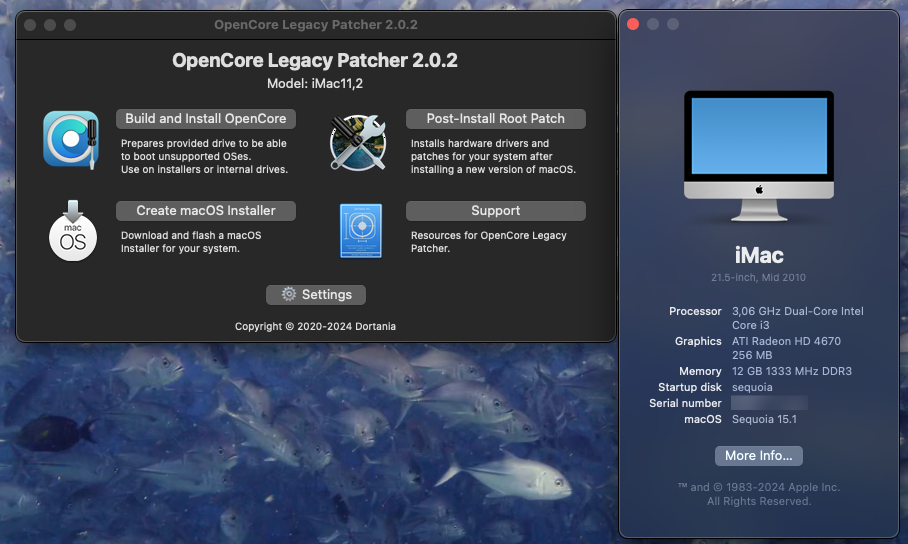The width and height of the screenshot is (908, 544).
Task: Click More Info... in About This Mac
Action: pos(759,456)
